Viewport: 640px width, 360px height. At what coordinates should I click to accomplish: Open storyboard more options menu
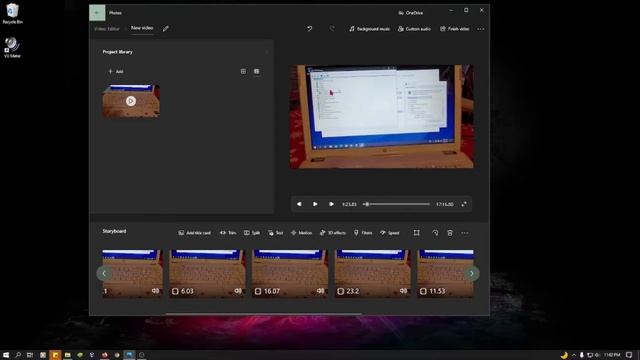tap(465, 233)
